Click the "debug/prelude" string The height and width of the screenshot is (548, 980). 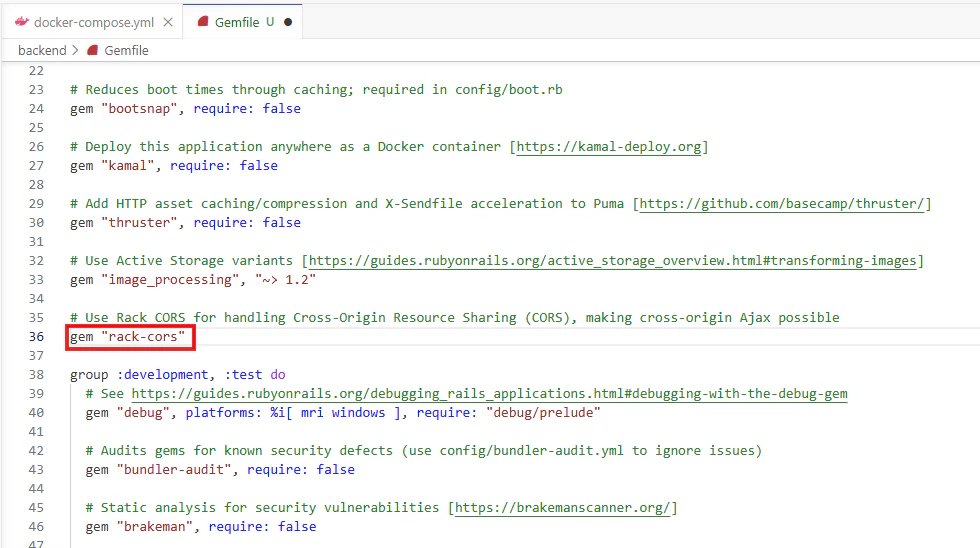coord(543,412)
